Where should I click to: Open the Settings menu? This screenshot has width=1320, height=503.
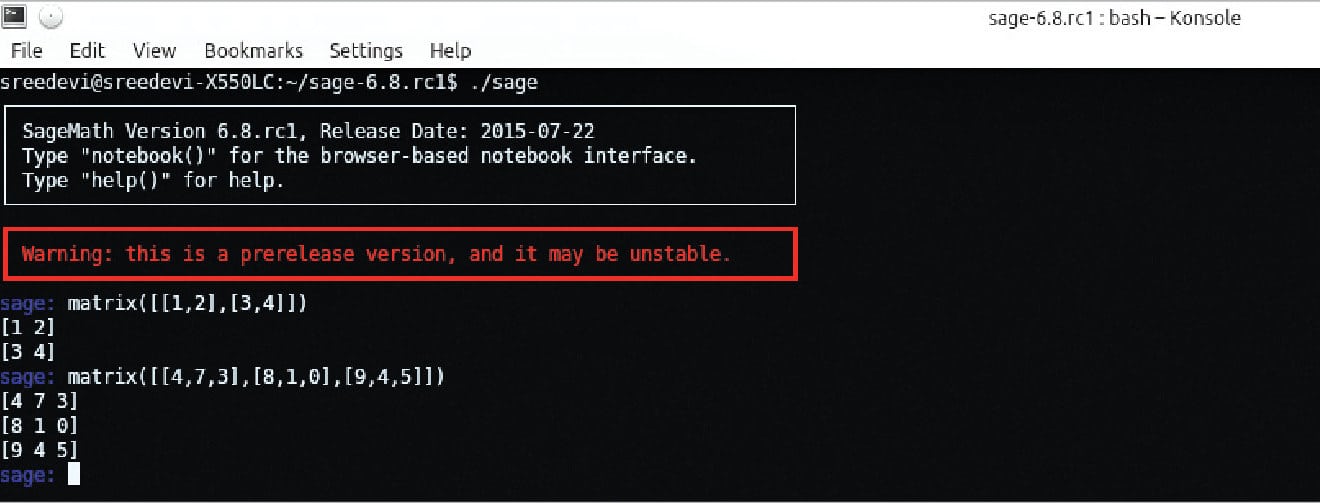click(366, 51)
